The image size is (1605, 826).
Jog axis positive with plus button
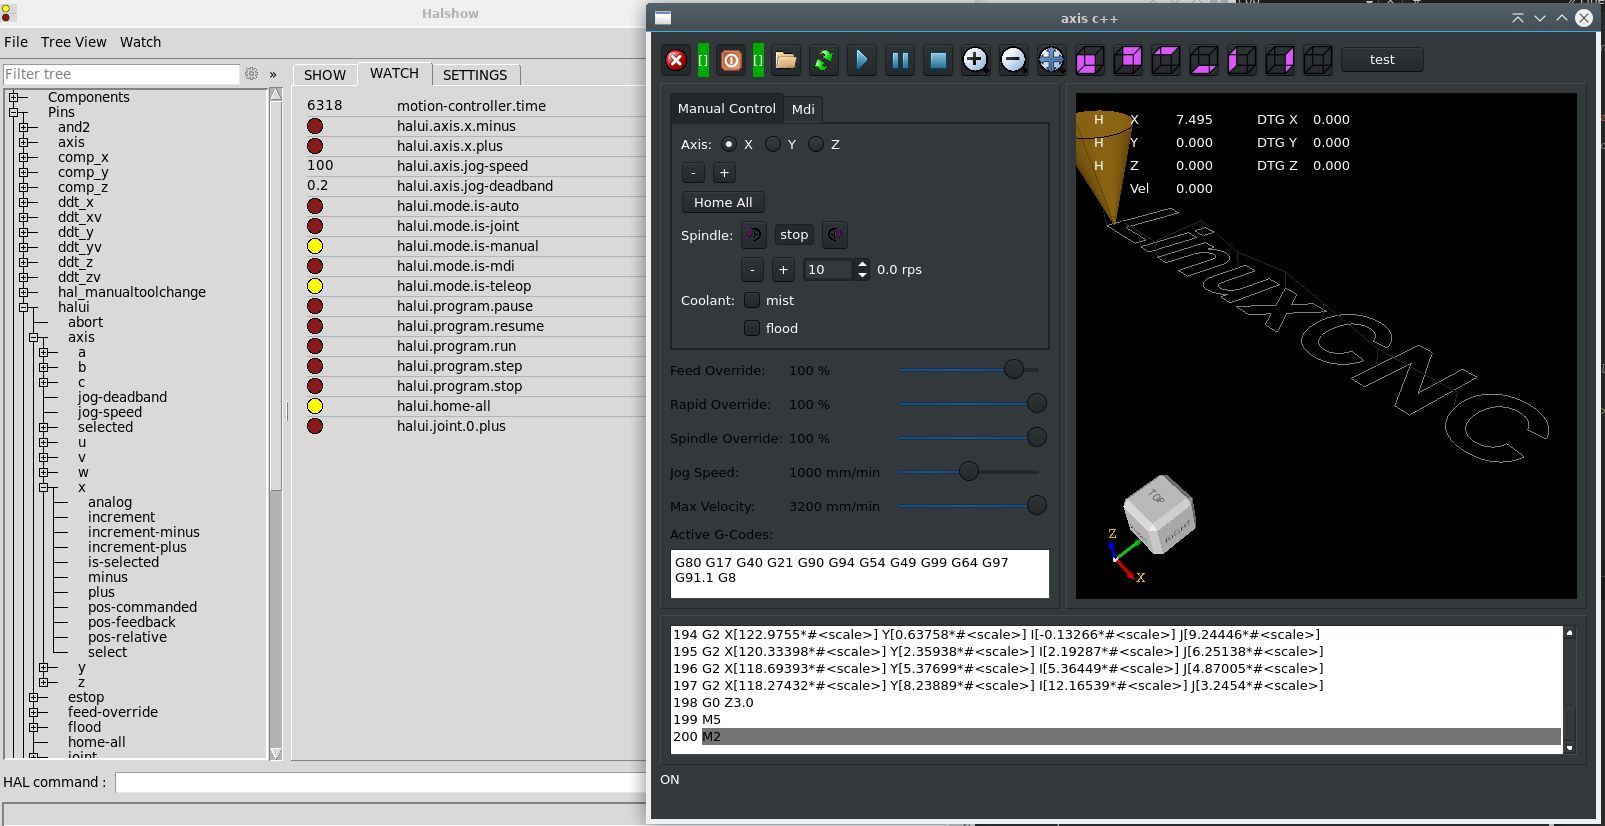pyautogui.click(x=724, y=173)
